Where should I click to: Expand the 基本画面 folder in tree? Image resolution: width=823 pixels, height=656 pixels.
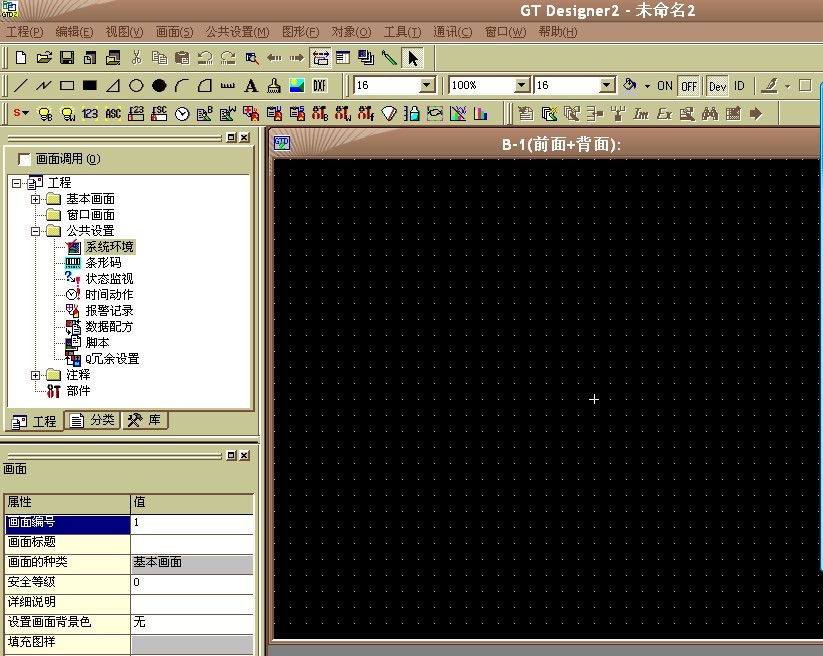click(x=36, y=199)
